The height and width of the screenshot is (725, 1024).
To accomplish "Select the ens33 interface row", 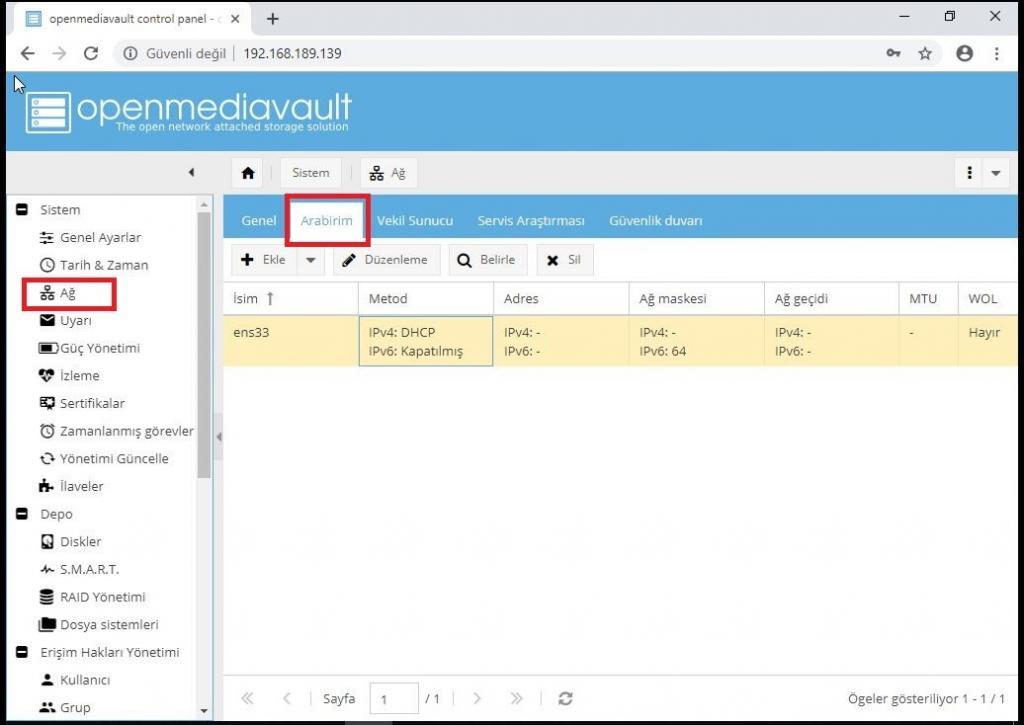I will pyautogui.click(x=620, y=342).
